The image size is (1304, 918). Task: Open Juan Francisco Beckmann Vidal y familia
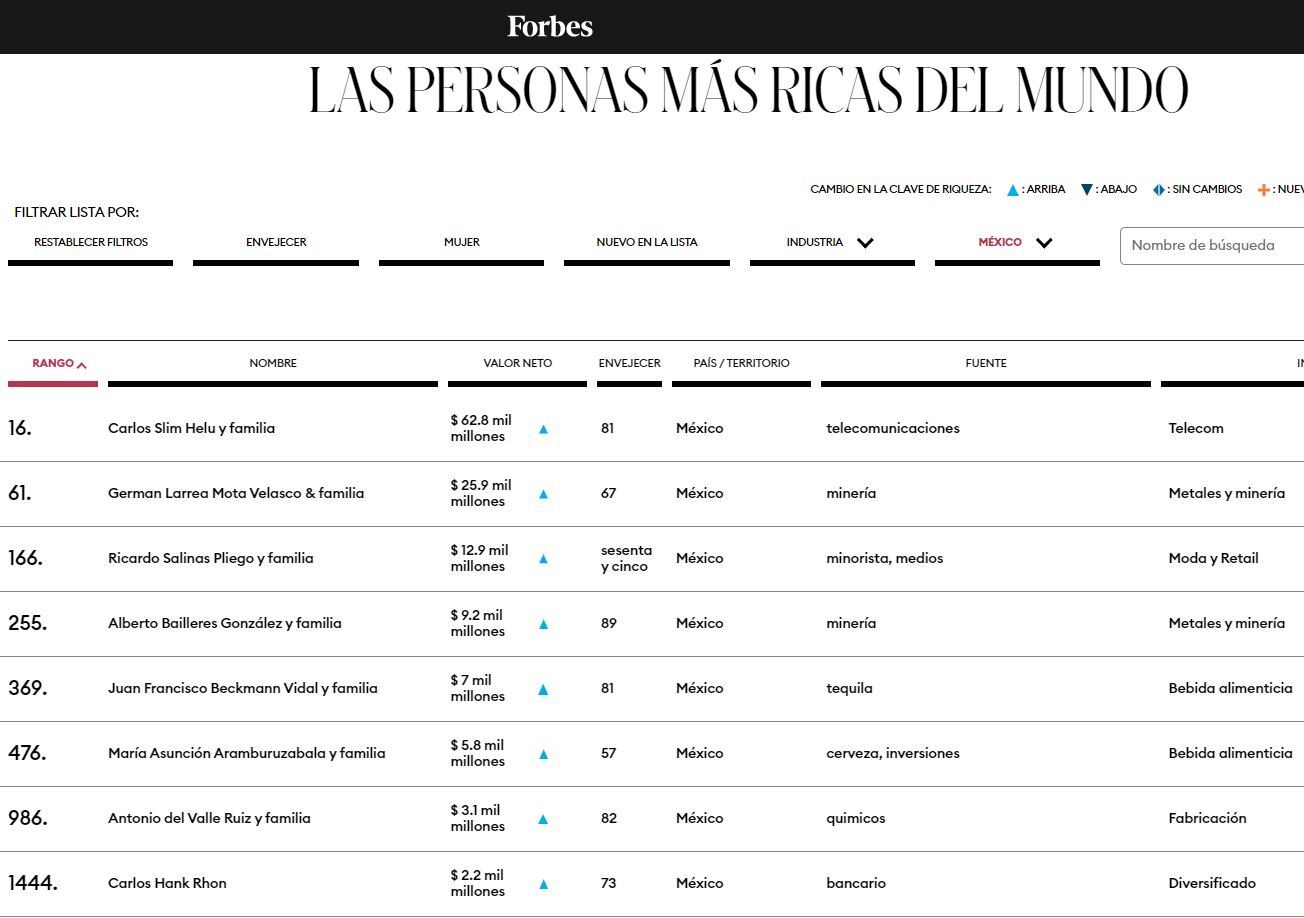point(243,688)
